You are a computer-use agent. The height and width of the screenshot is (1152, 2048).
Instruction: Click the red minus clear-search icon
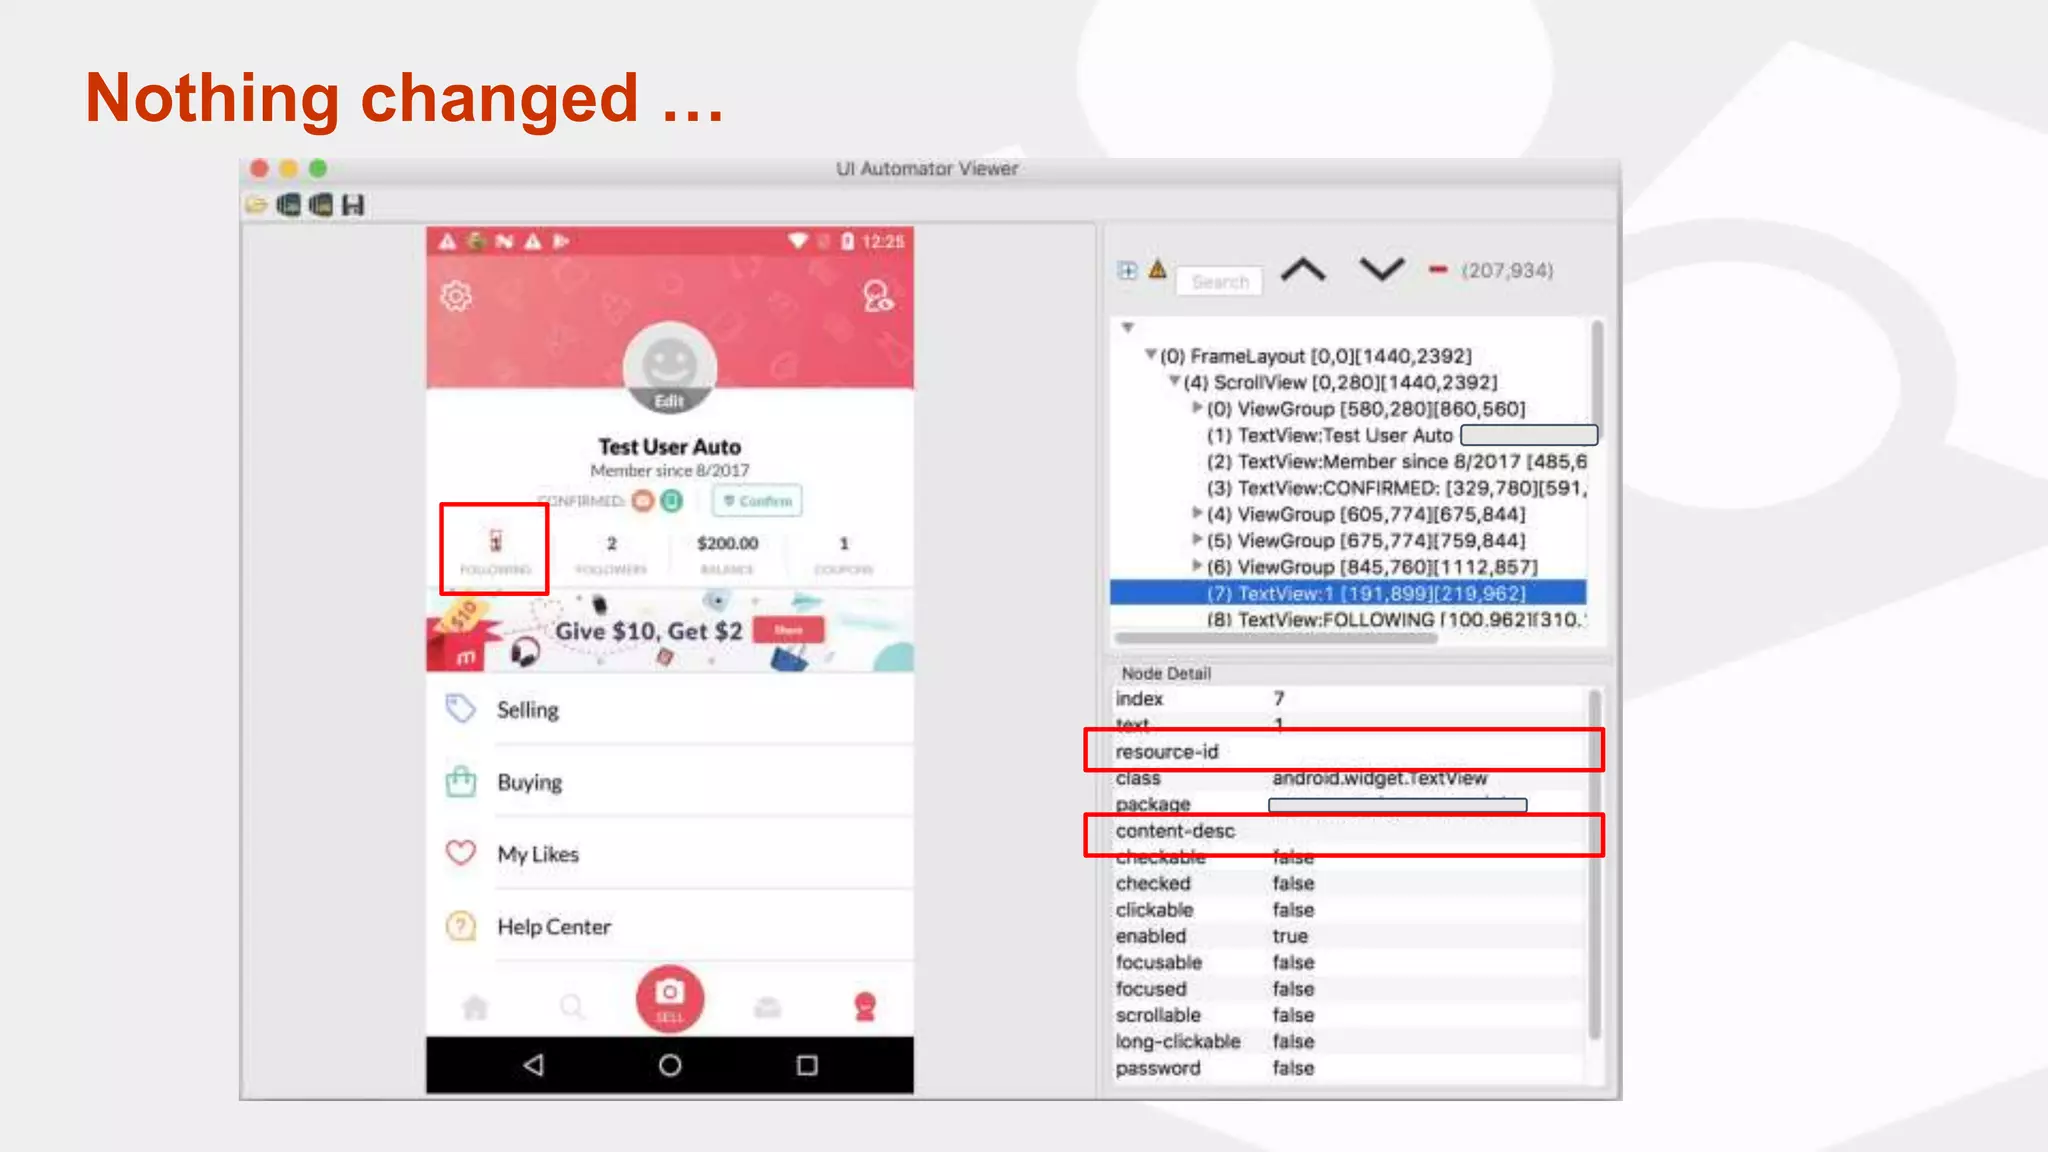point(1438,270)
